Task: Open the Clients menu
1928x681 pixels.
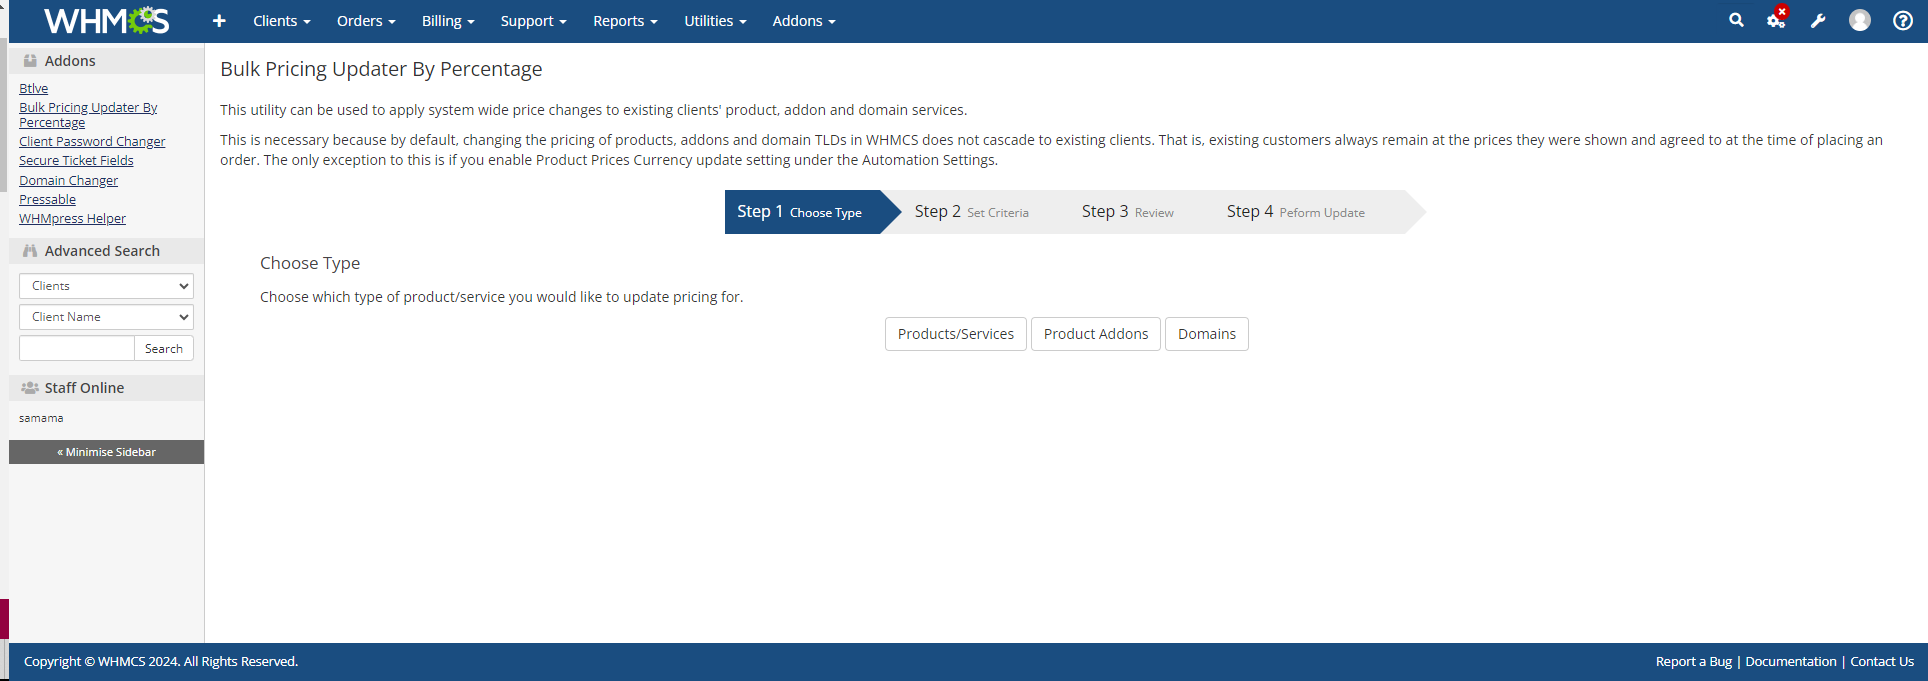Action: pos(282,21)
